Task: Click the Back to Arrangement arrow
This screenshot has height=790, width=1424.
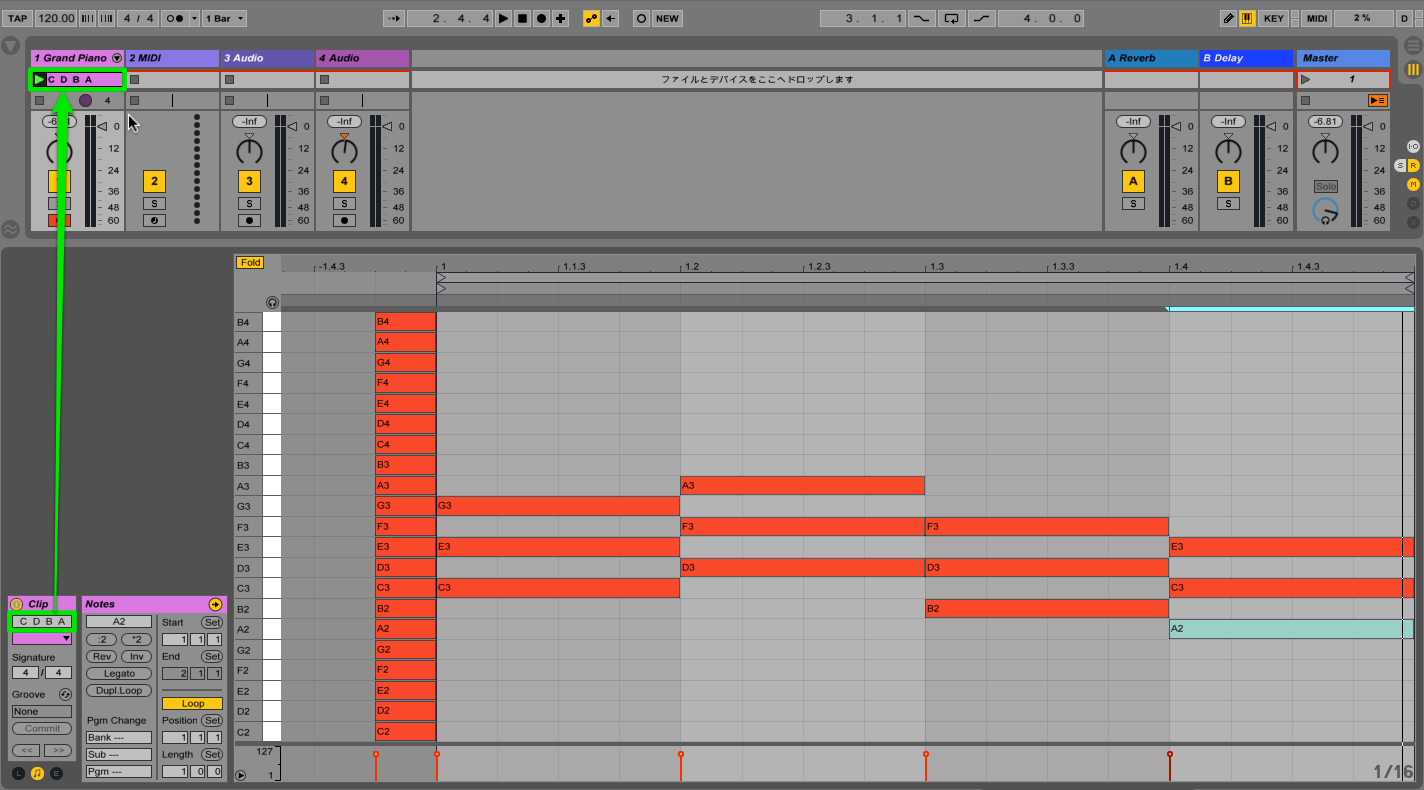Action: [x=610, y=18]
